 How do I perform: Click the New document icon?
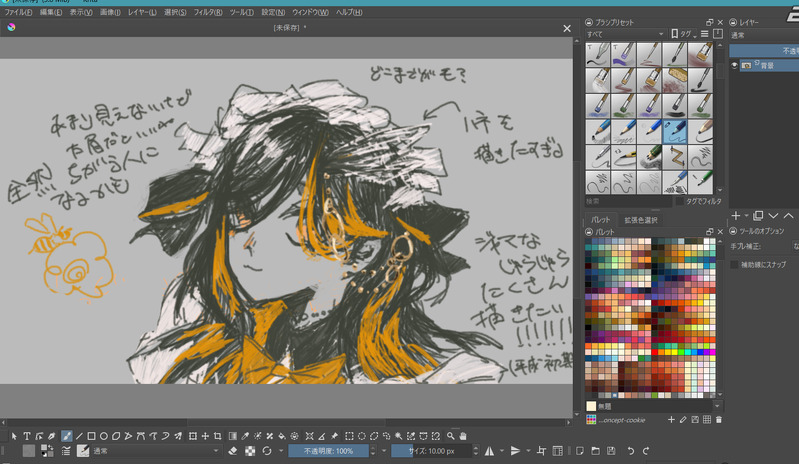coord(579,451)
